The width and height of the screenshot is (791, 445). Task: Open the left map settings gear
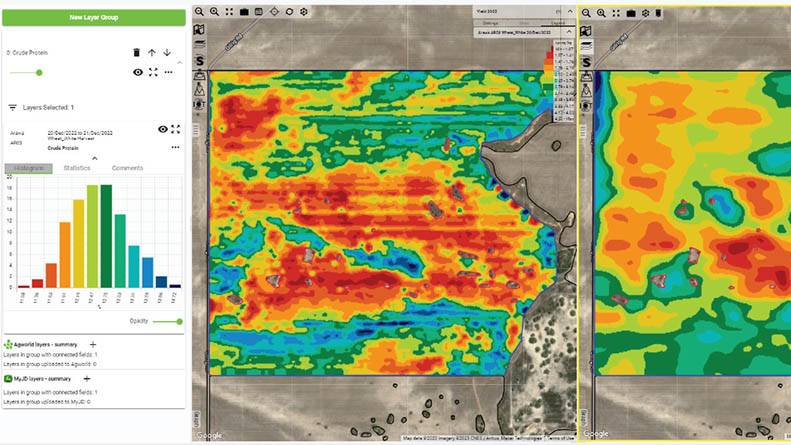click(304, 11)
